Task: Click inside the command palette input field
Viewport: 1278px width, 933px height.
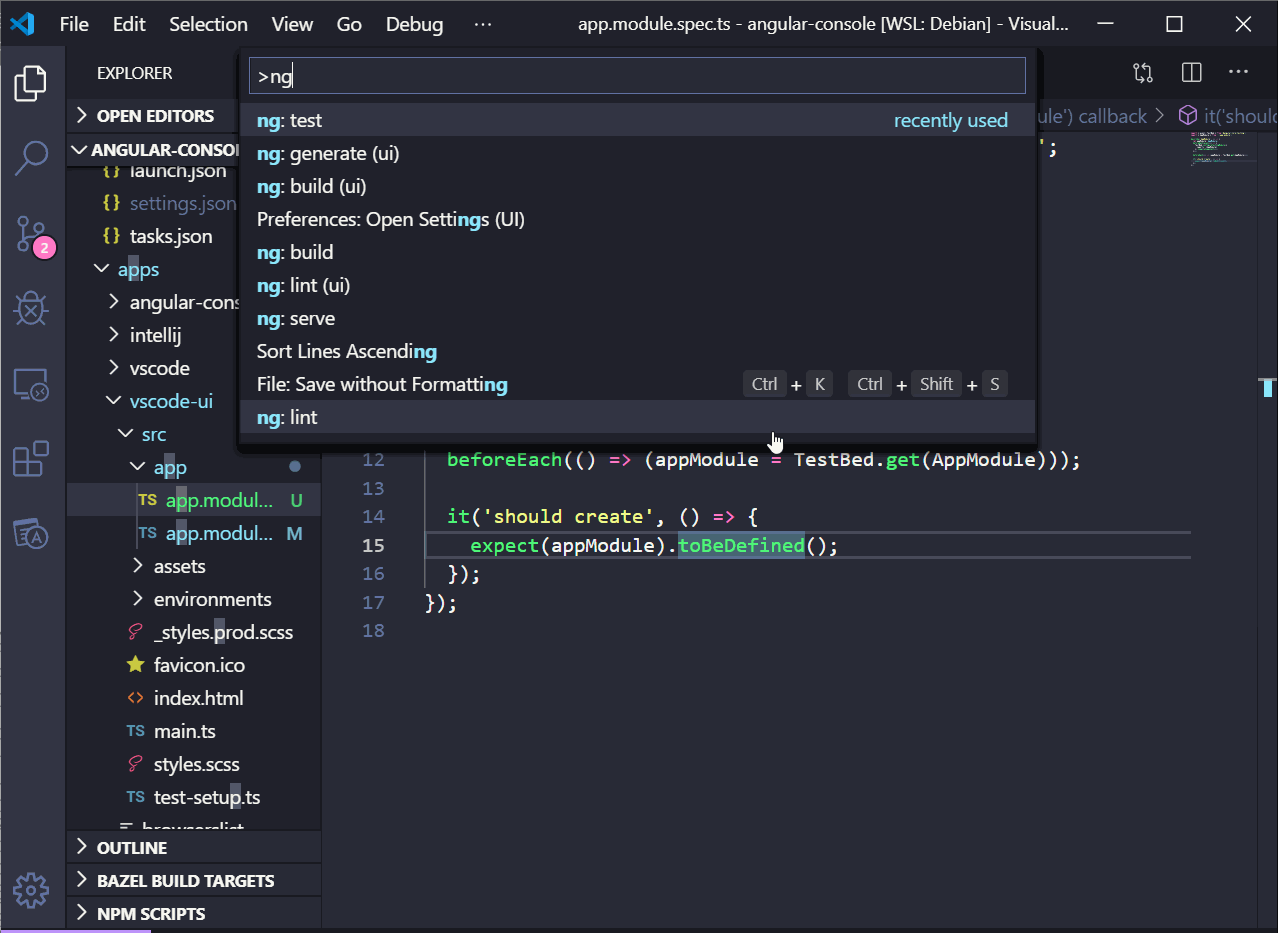Action: [637, 75]
